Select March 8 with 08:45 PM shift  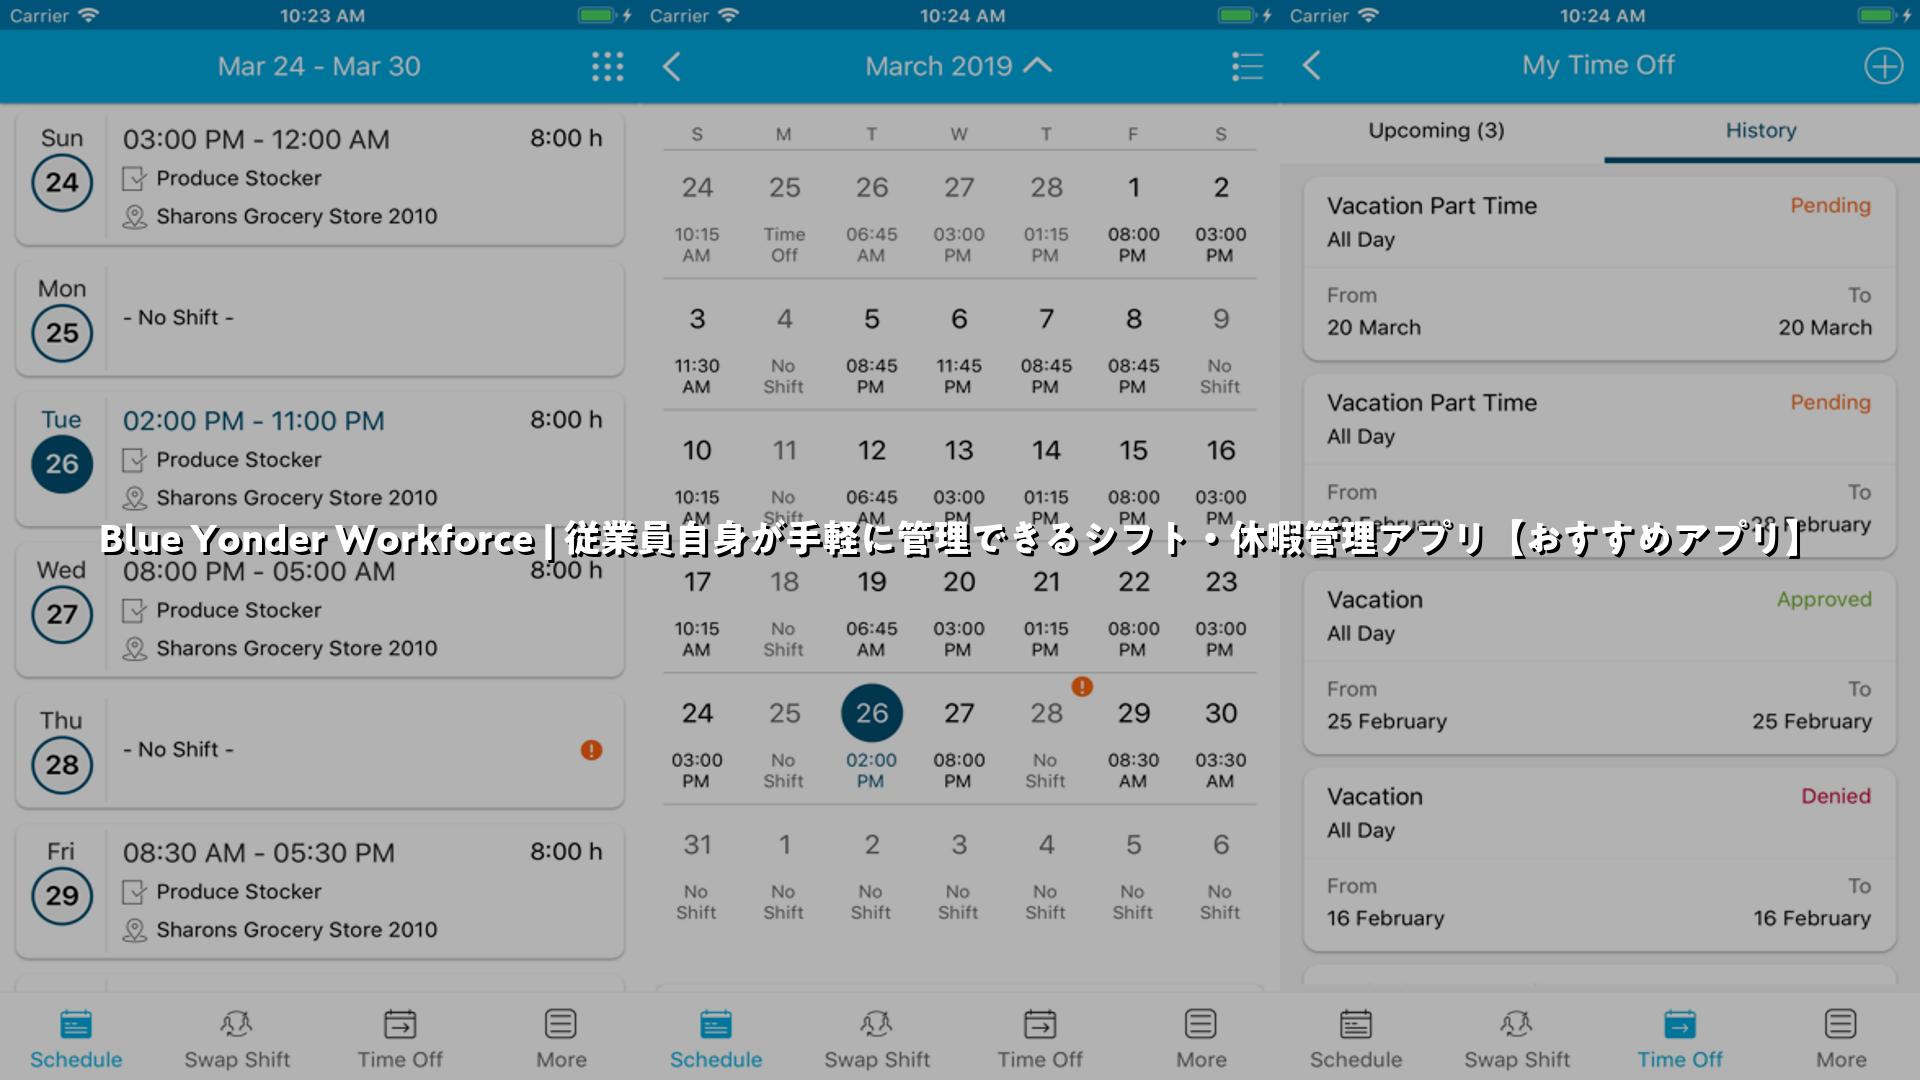1133,350
